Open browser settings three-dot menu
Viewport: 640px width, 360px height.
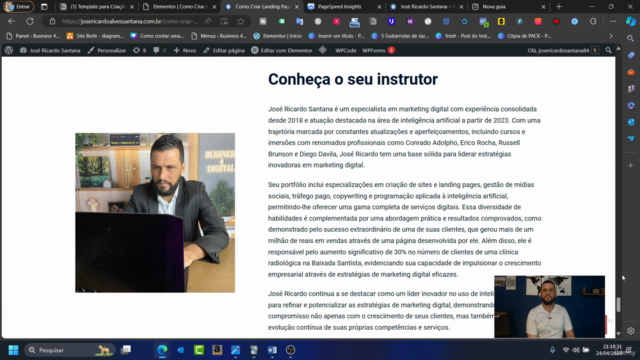(613, 21)
